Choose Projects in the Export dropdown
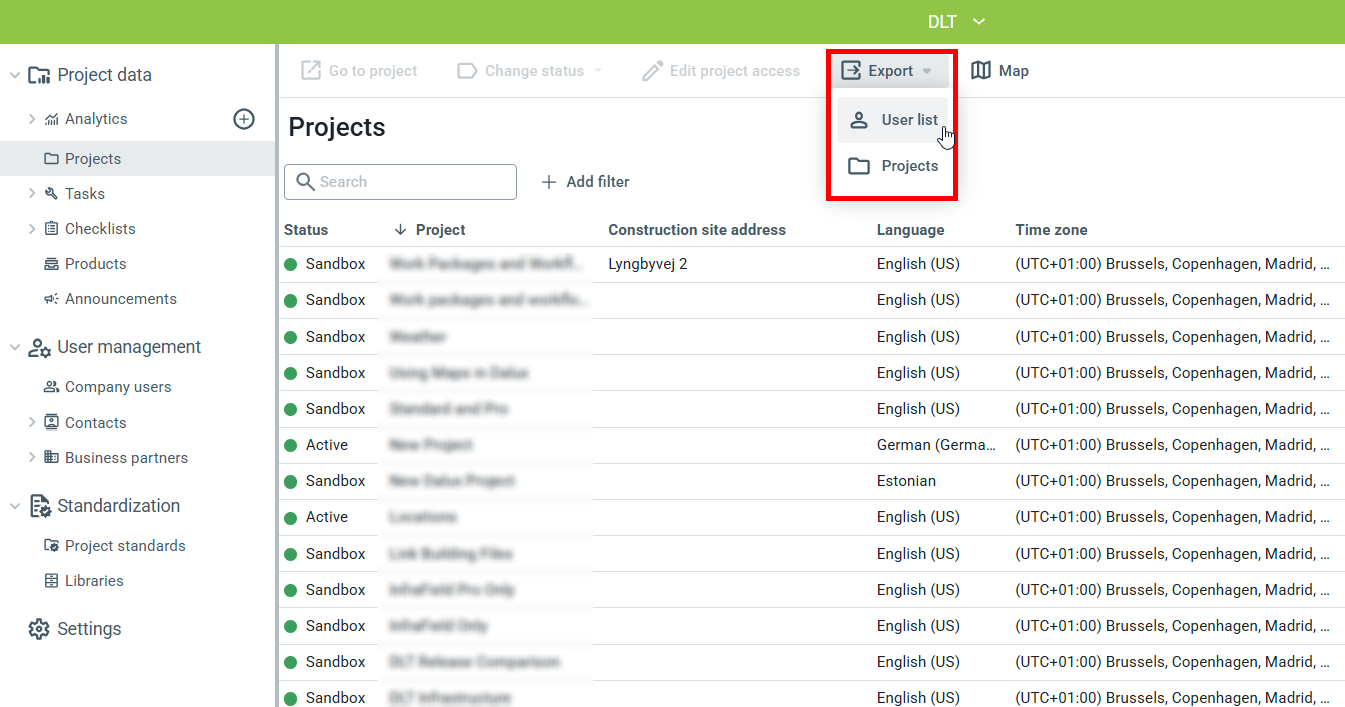Screen dimensions: 1345x707 pos(893,166)
